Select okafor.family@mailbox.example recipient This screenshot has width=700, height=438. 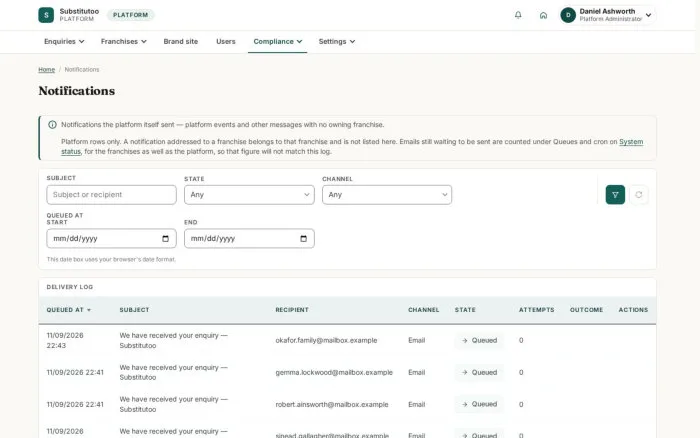pos(326,340)
